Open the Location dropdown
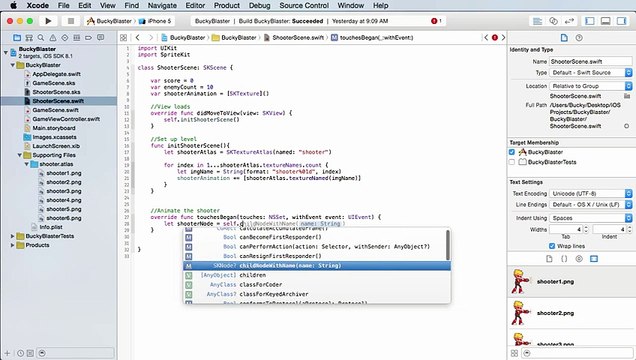 tap(591, 86)
